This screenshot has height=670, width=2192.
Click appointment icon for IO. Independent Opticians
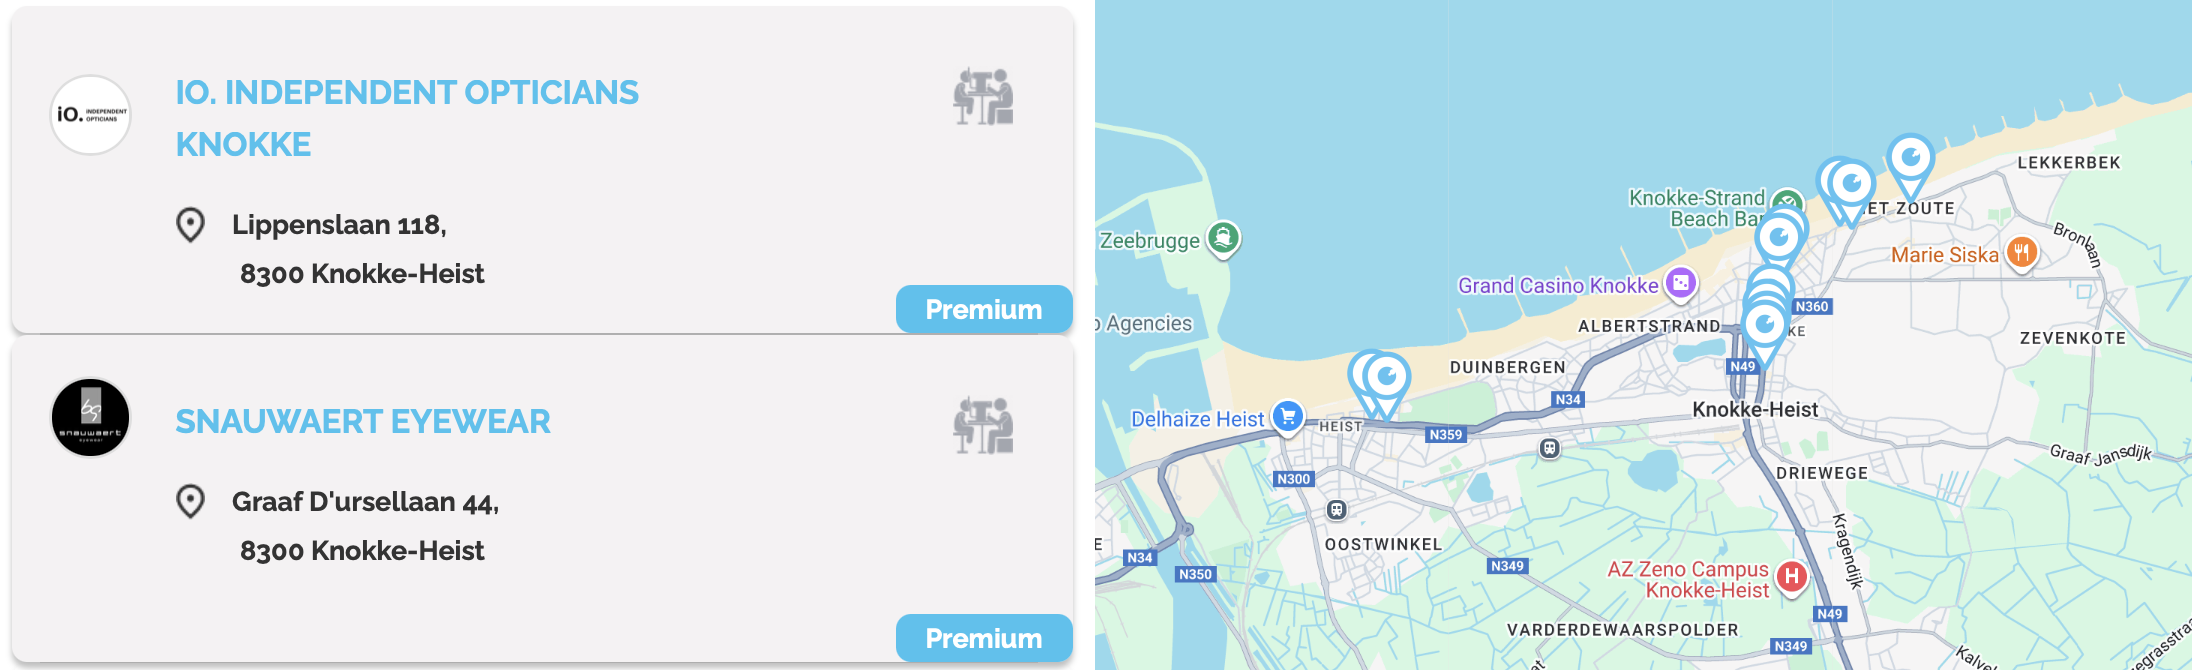(x=983, y=97)
